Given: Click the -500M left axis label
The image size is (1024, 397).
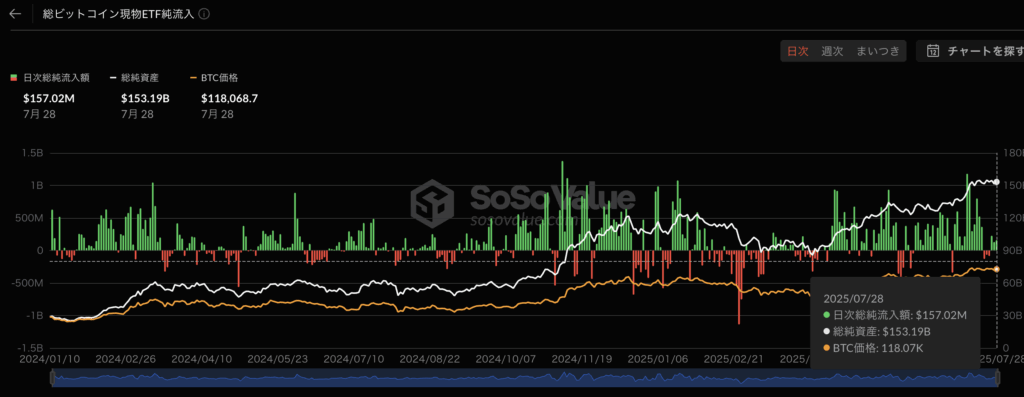Looking at the screenshot, I should [28, 283].
